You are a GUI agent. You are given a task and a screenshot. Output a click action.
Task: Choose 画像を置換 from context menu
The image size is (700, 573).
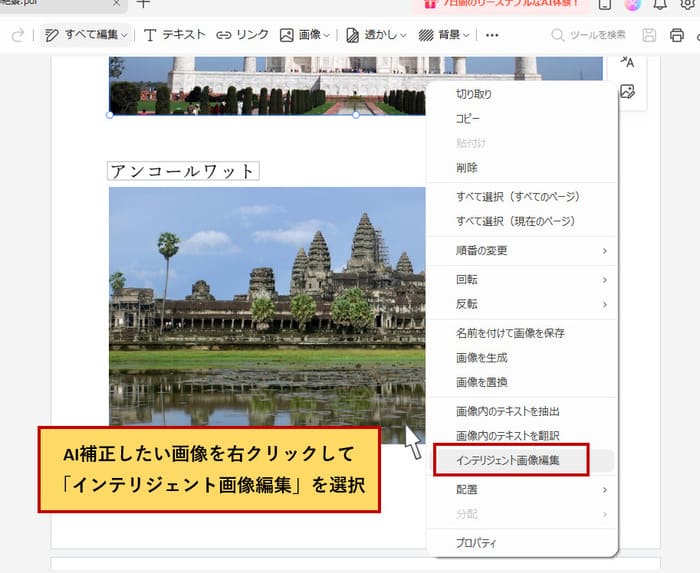coord(522,382)
